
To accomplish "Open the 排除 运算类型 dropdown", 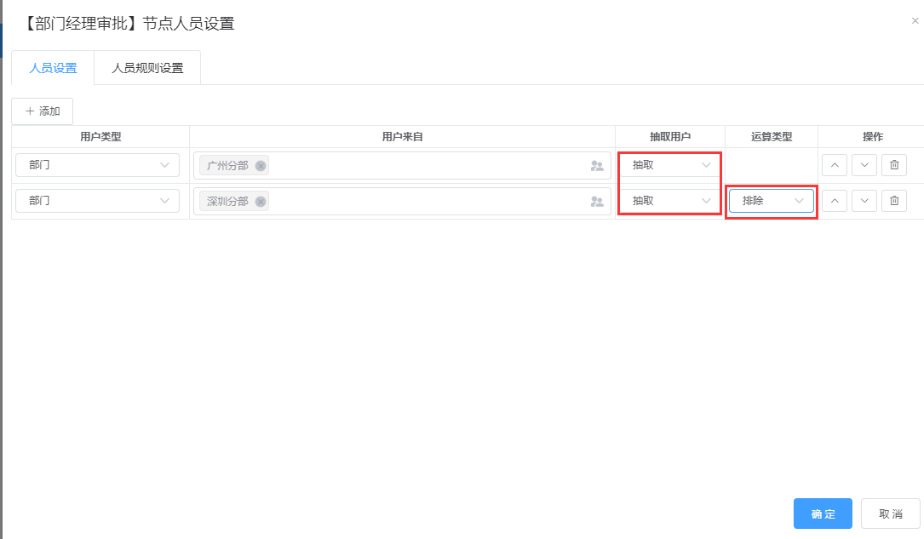I will (x=771, y=201).
